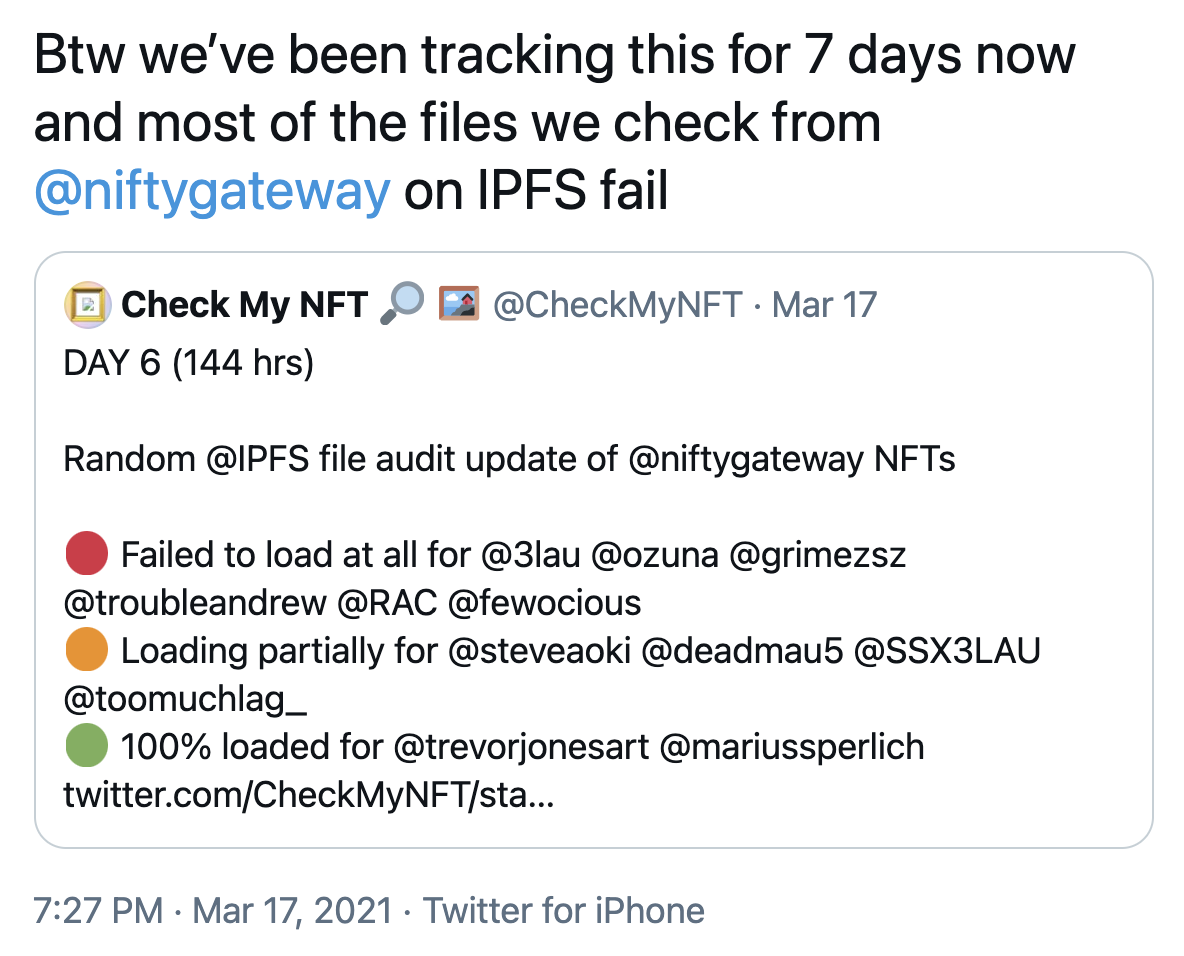Open the 7:27 PM timestamp link
The height and width of the screenshot is (956, 1184).
[97, 911]
